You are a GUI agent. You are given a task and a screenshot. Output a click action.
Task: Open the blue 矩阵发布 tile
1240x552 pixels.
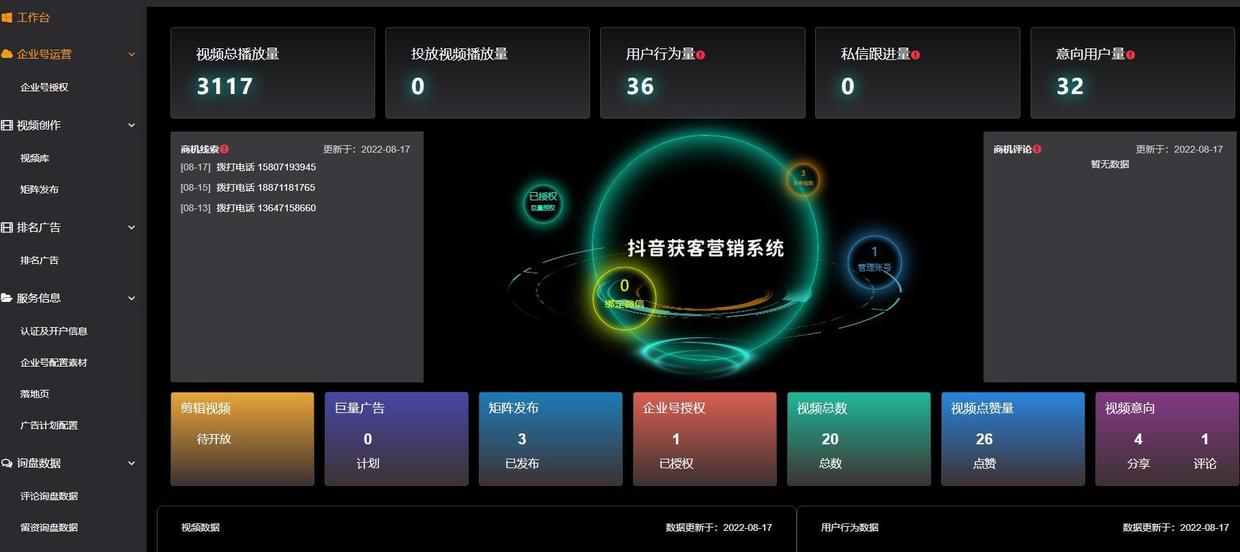[550, 439]
